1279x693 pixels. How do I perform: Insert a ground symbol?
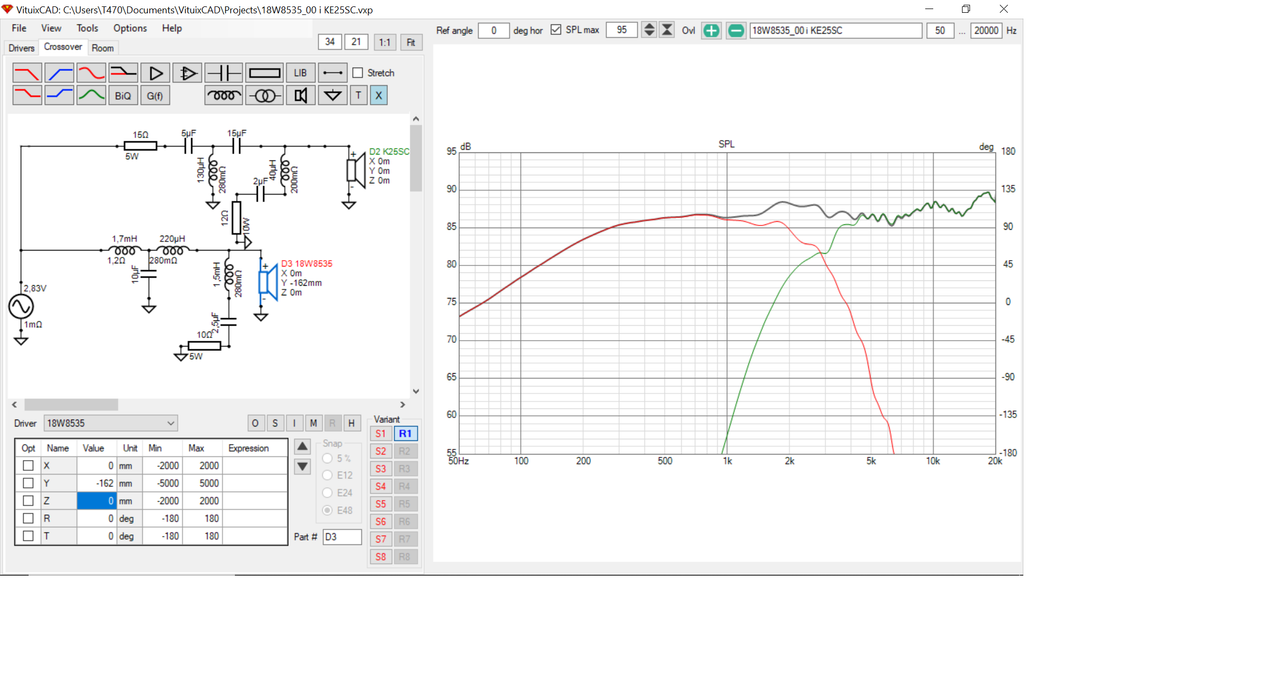pos(333,95)
